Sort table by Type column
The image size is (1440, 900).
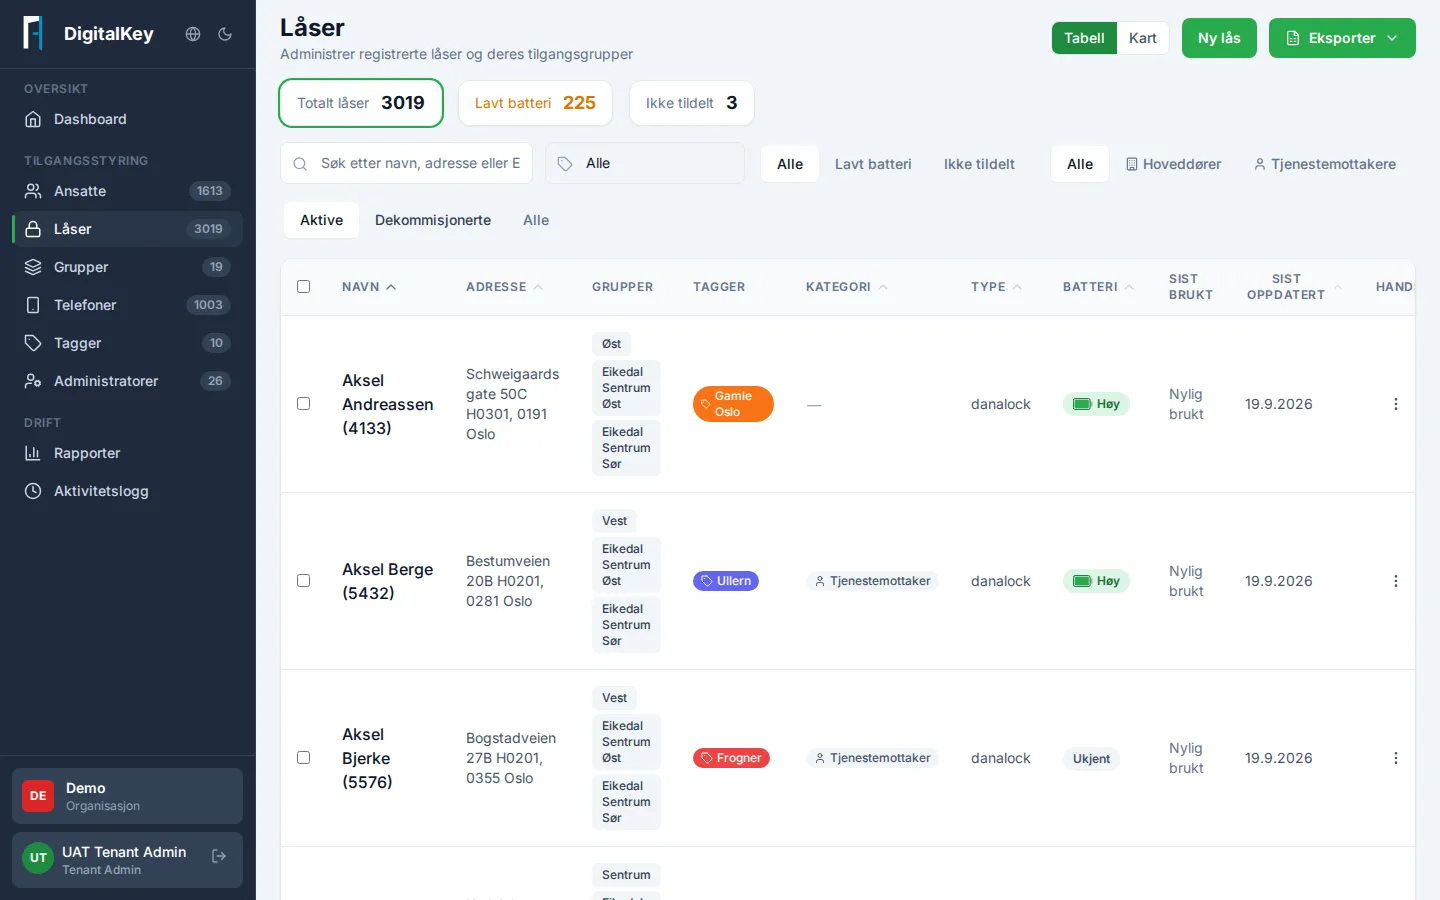point(996,287)
